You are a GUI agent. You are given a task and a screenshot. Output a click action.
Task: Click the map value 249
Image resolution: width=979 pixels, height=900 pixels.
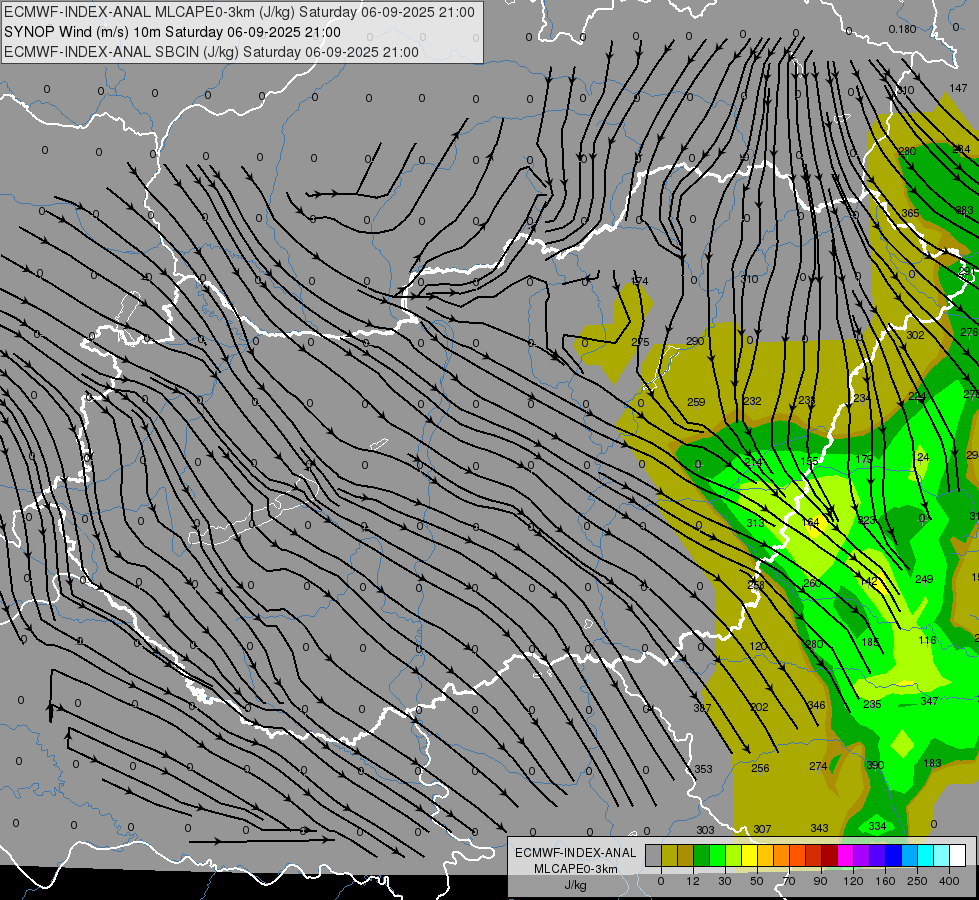click(924, 579)
